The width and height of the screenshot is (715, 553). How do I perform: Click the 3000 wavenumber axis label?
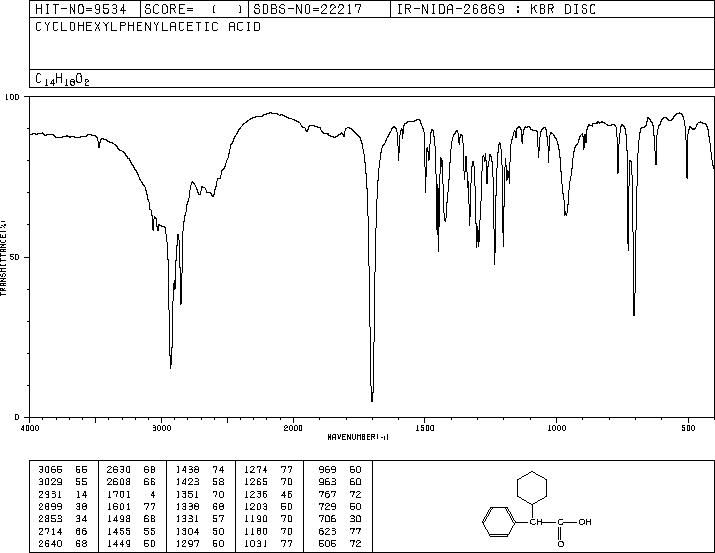pyautogui.click(x=161, y=428)
